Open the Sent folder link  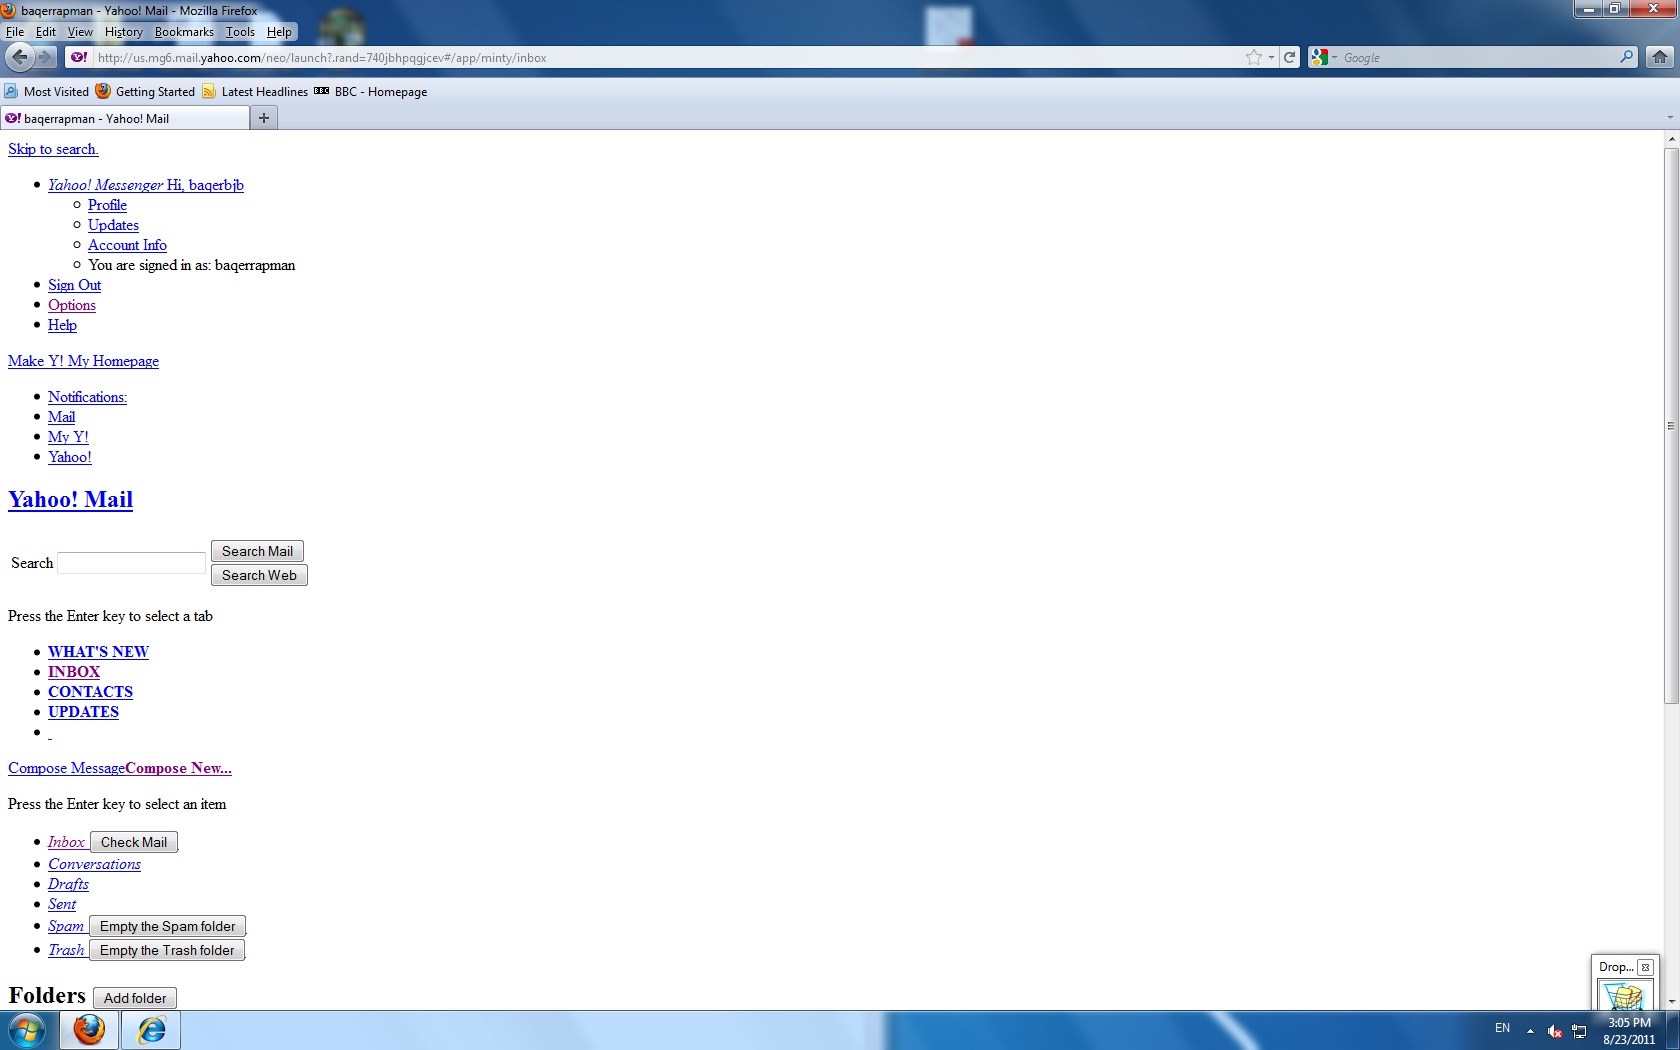coord(62,904)
